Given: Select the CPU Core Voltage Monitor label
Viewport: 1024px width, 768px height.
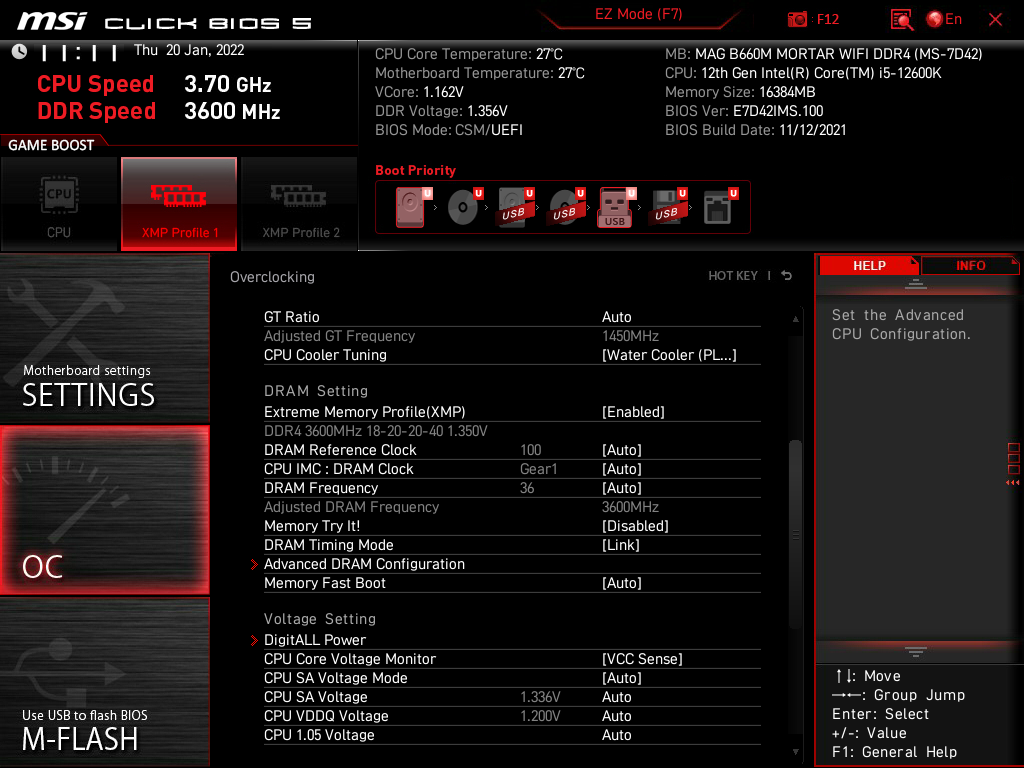Looking at the screenshot, I should coord(349,659).
